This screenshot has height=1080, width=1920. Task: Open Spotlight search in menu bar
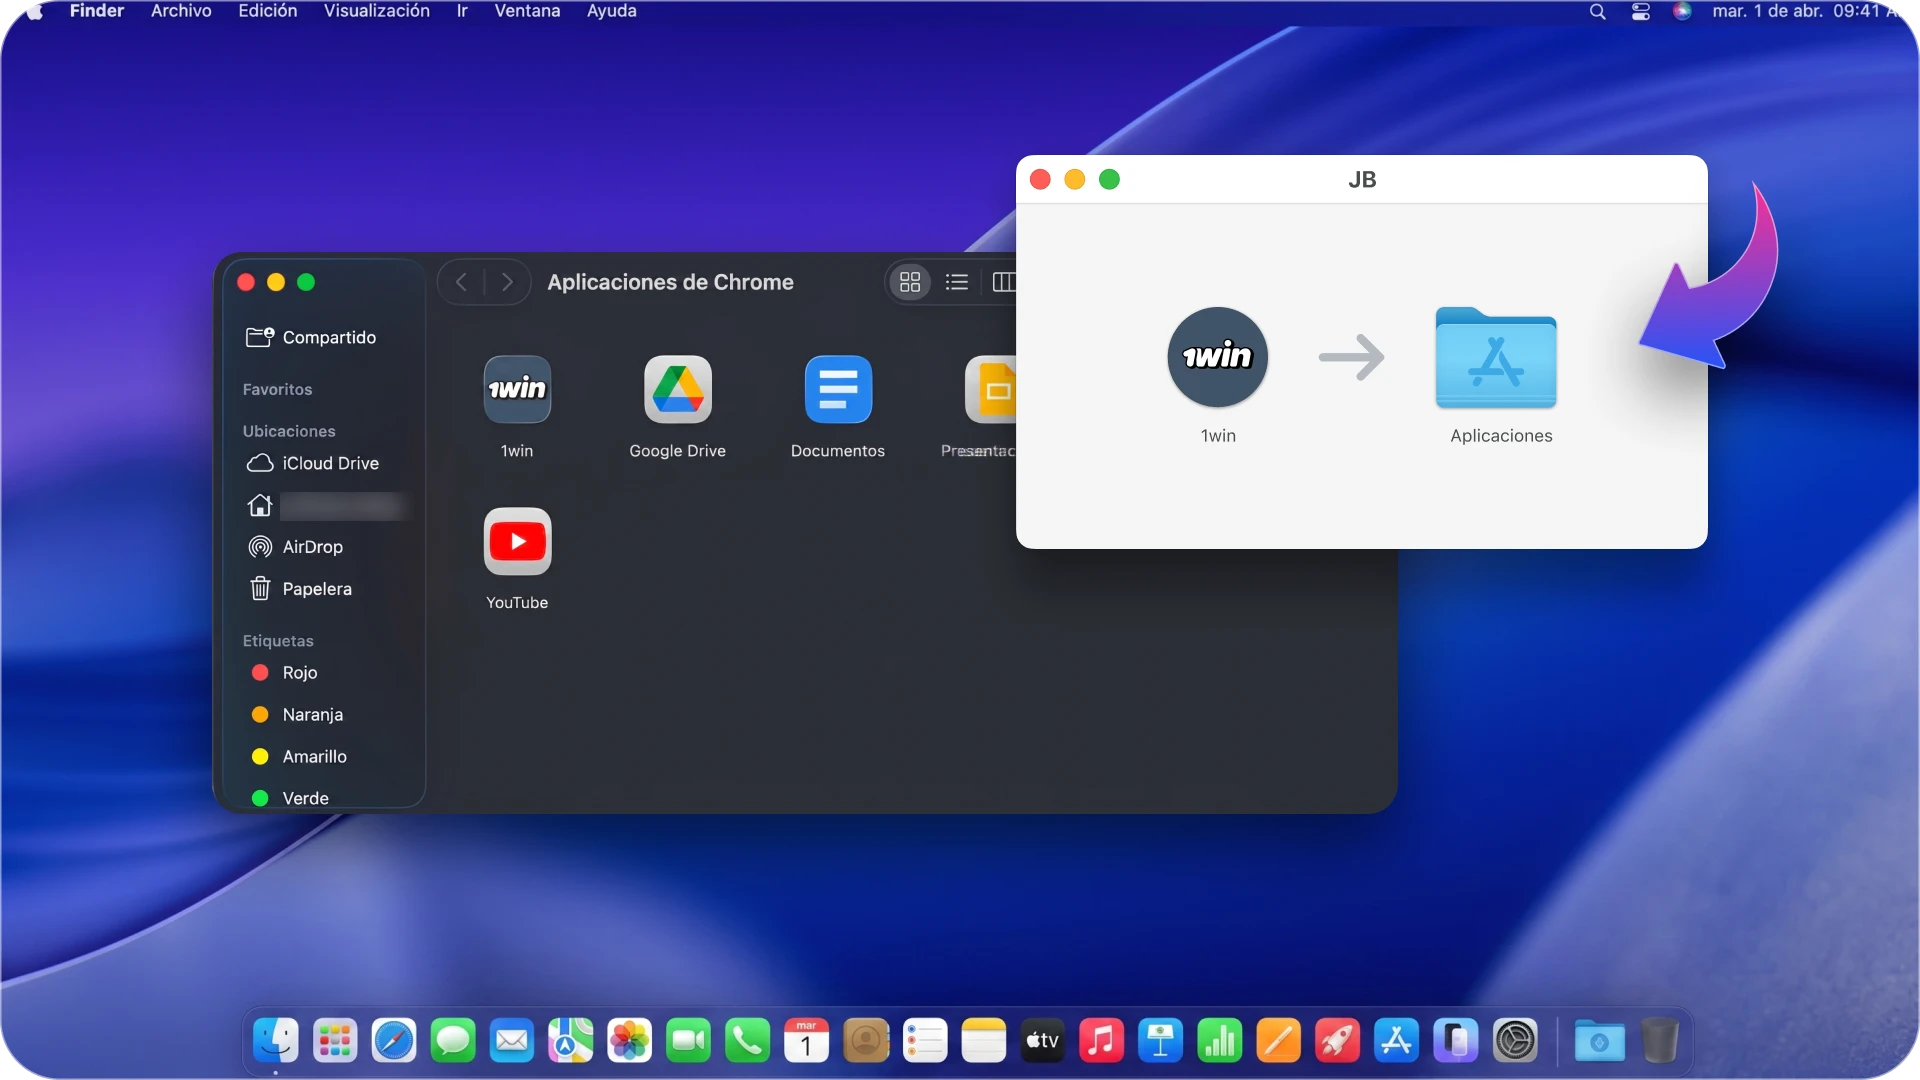coord(1598,12)
